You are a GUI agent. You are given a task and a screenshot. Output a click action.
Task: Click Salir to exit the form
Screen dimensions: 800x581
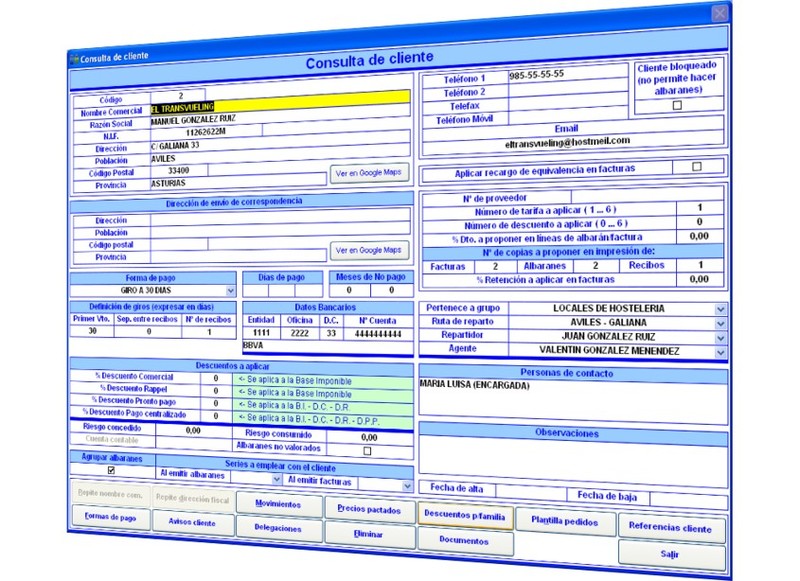pyautogui.click(x=670, y=553)
